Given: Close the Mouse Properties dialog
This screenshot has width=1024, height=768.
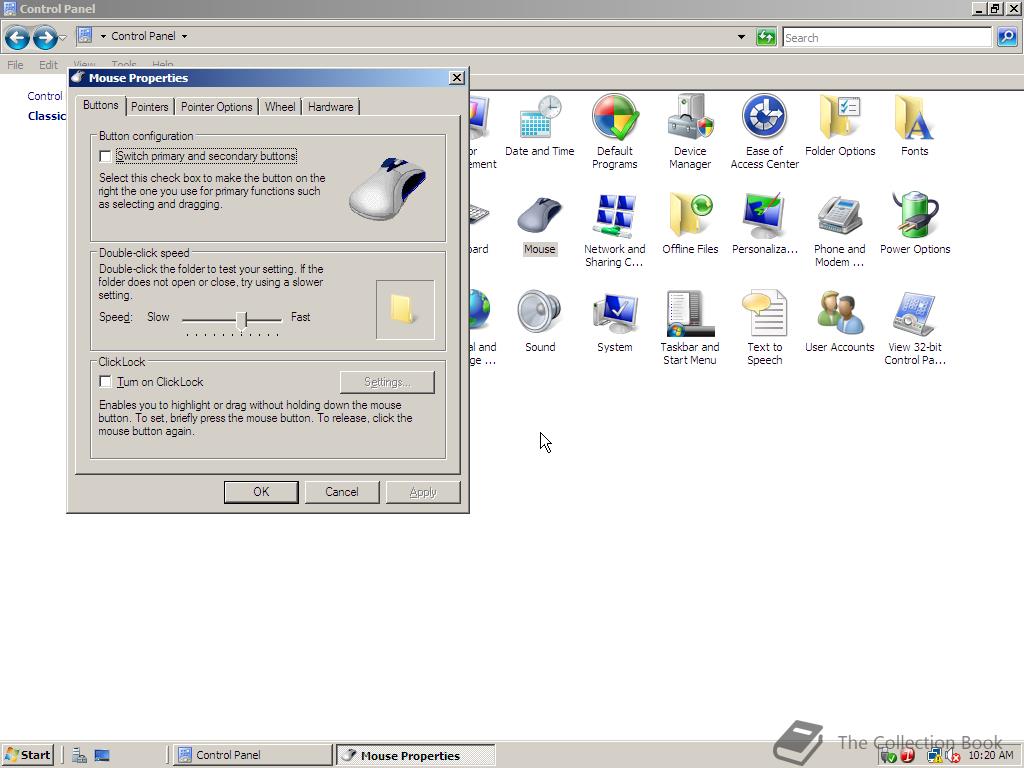Looking at the screenshot, I should click(457, 78).
